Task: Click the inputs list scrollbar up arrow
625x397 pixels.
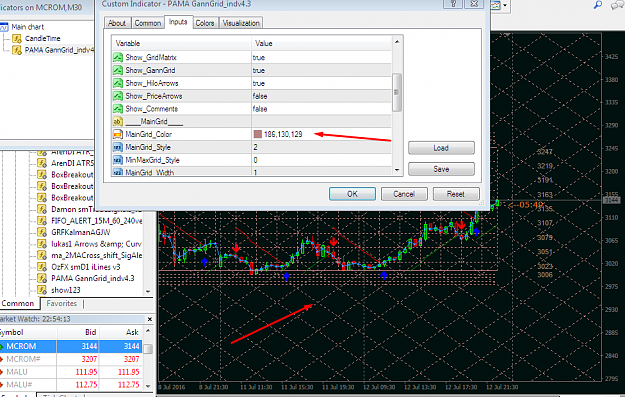Action: pos(397,42)
